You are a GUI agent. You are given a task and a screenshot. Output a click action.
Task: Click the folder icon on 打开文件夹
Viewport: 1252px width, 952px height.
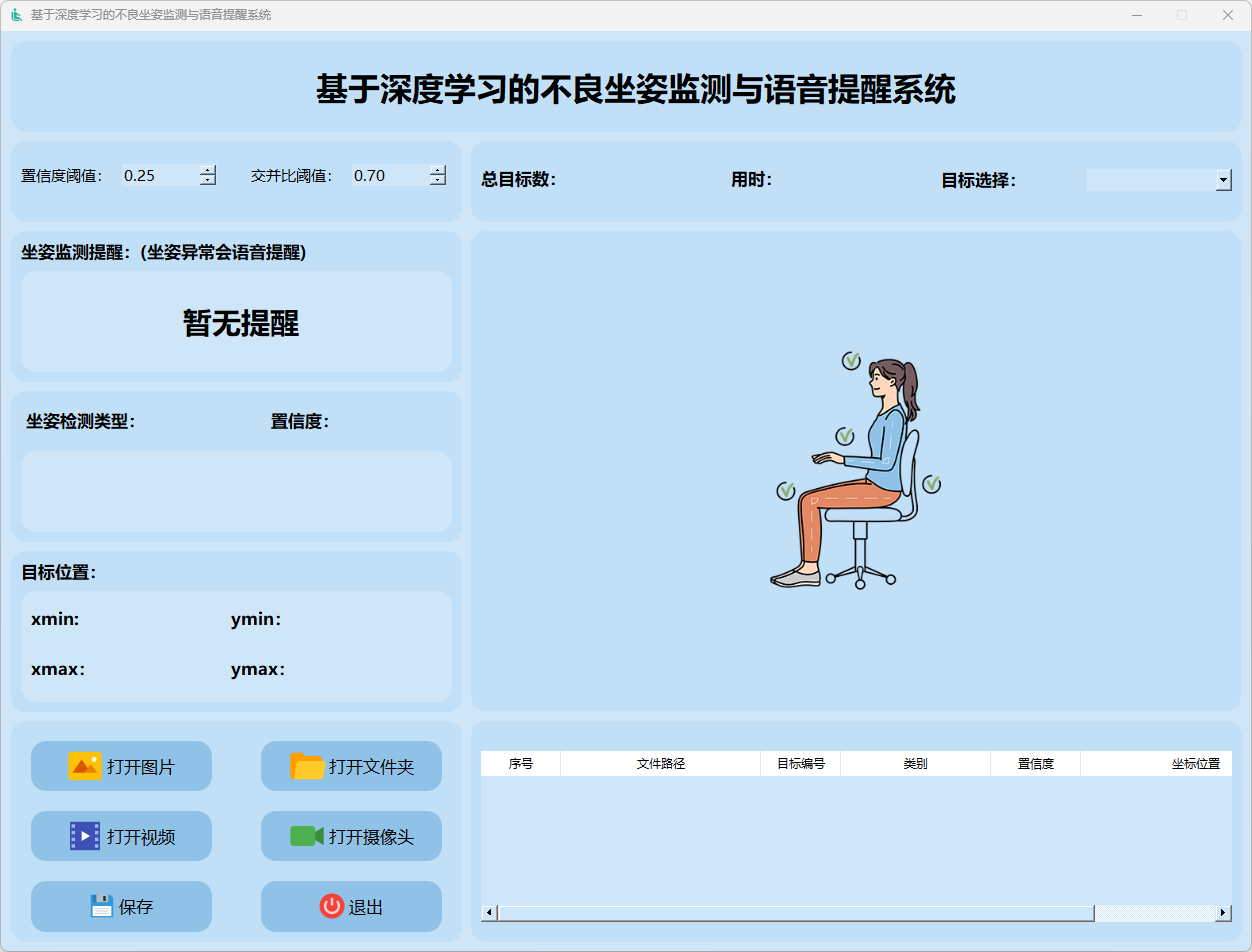[x=307, y=766]
